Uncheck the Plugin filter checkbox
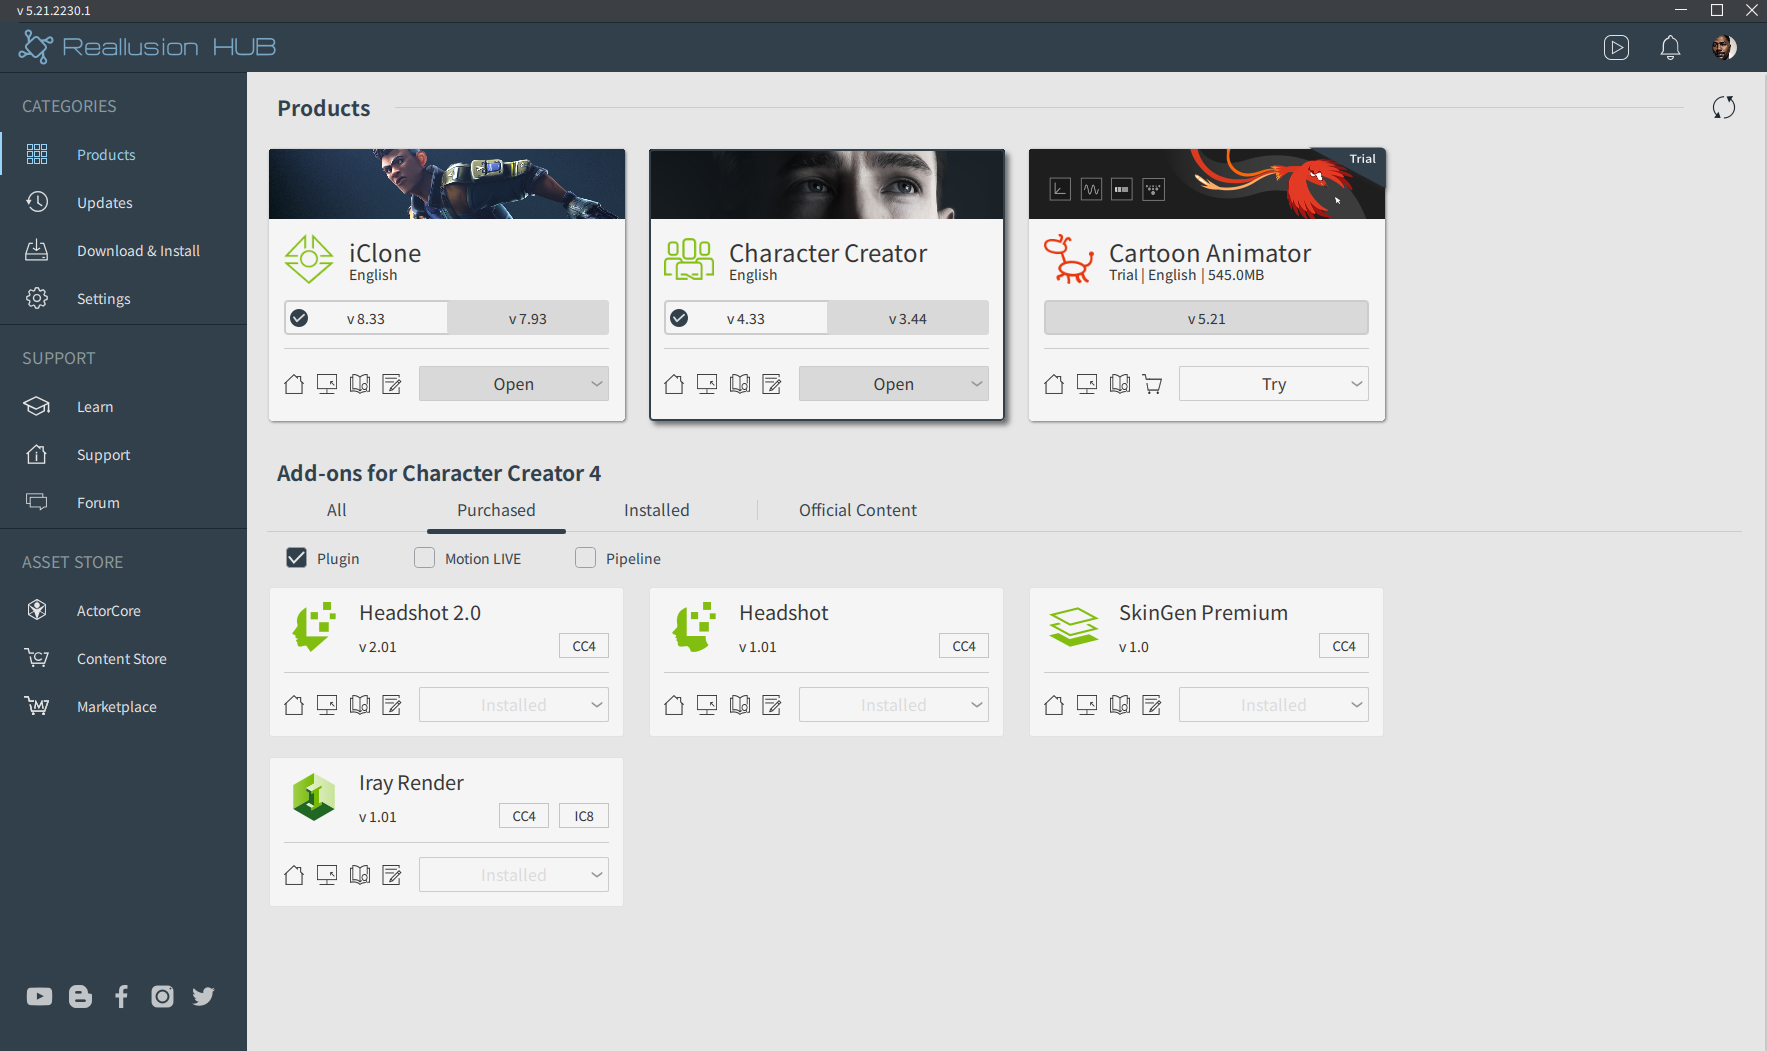Viewport: 1767px width, 1051px height. pos(296,558)
